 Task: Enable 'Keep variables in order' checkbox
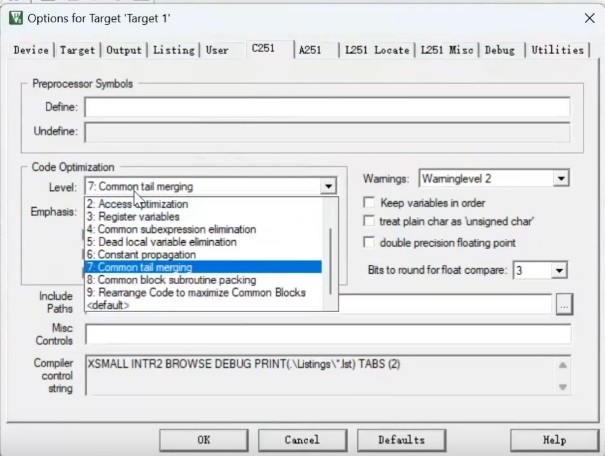(370, 203)
